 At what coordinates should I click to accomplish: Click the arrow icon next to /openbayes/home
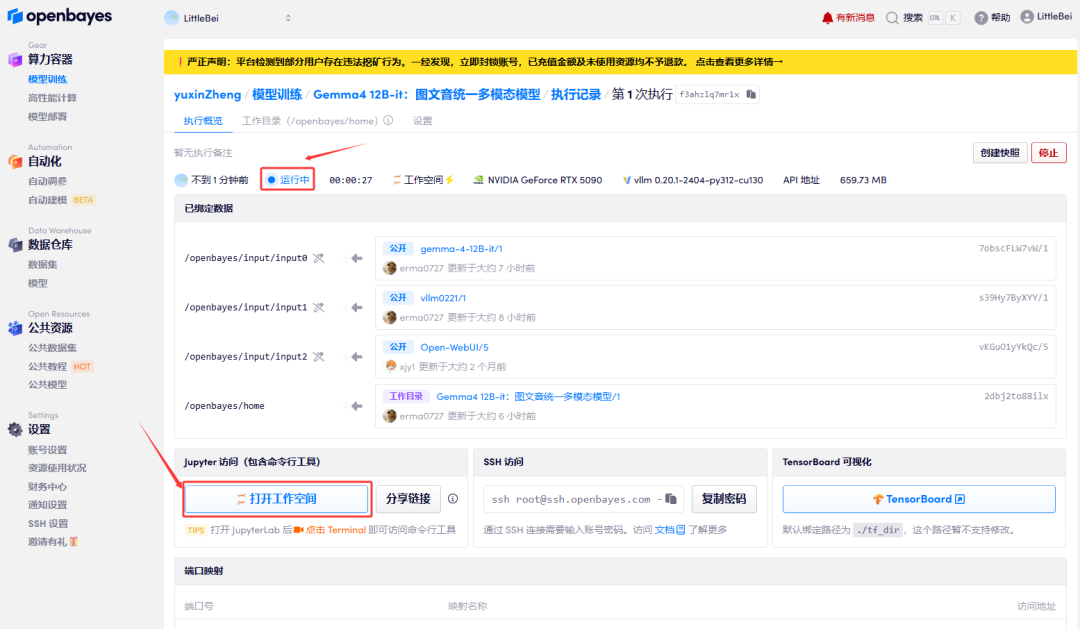pos(357,406)
